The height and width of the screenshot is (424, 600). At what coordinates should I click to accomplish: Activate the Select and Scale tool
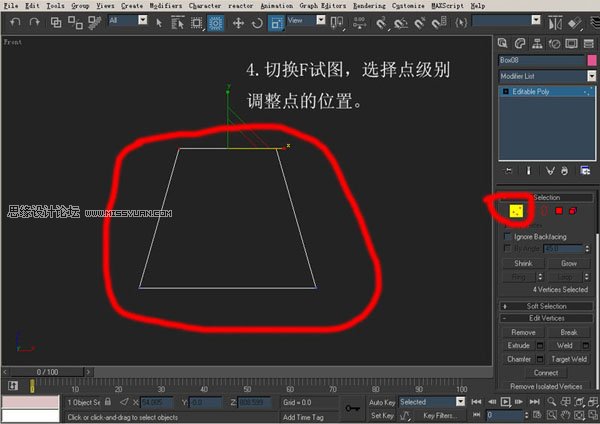pos(276,23)
